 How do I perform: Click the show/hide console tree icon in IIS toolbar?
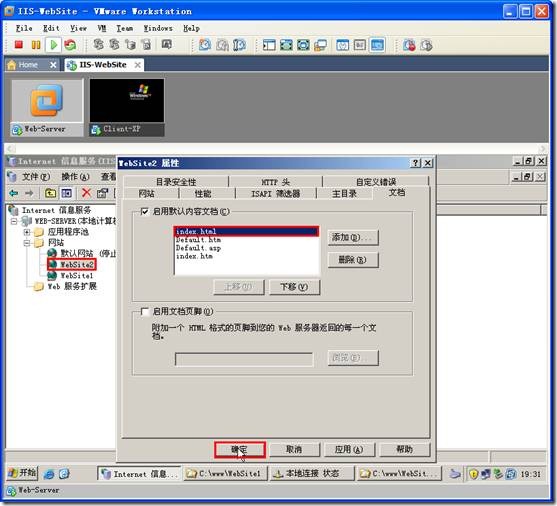(x=66, y=193)
